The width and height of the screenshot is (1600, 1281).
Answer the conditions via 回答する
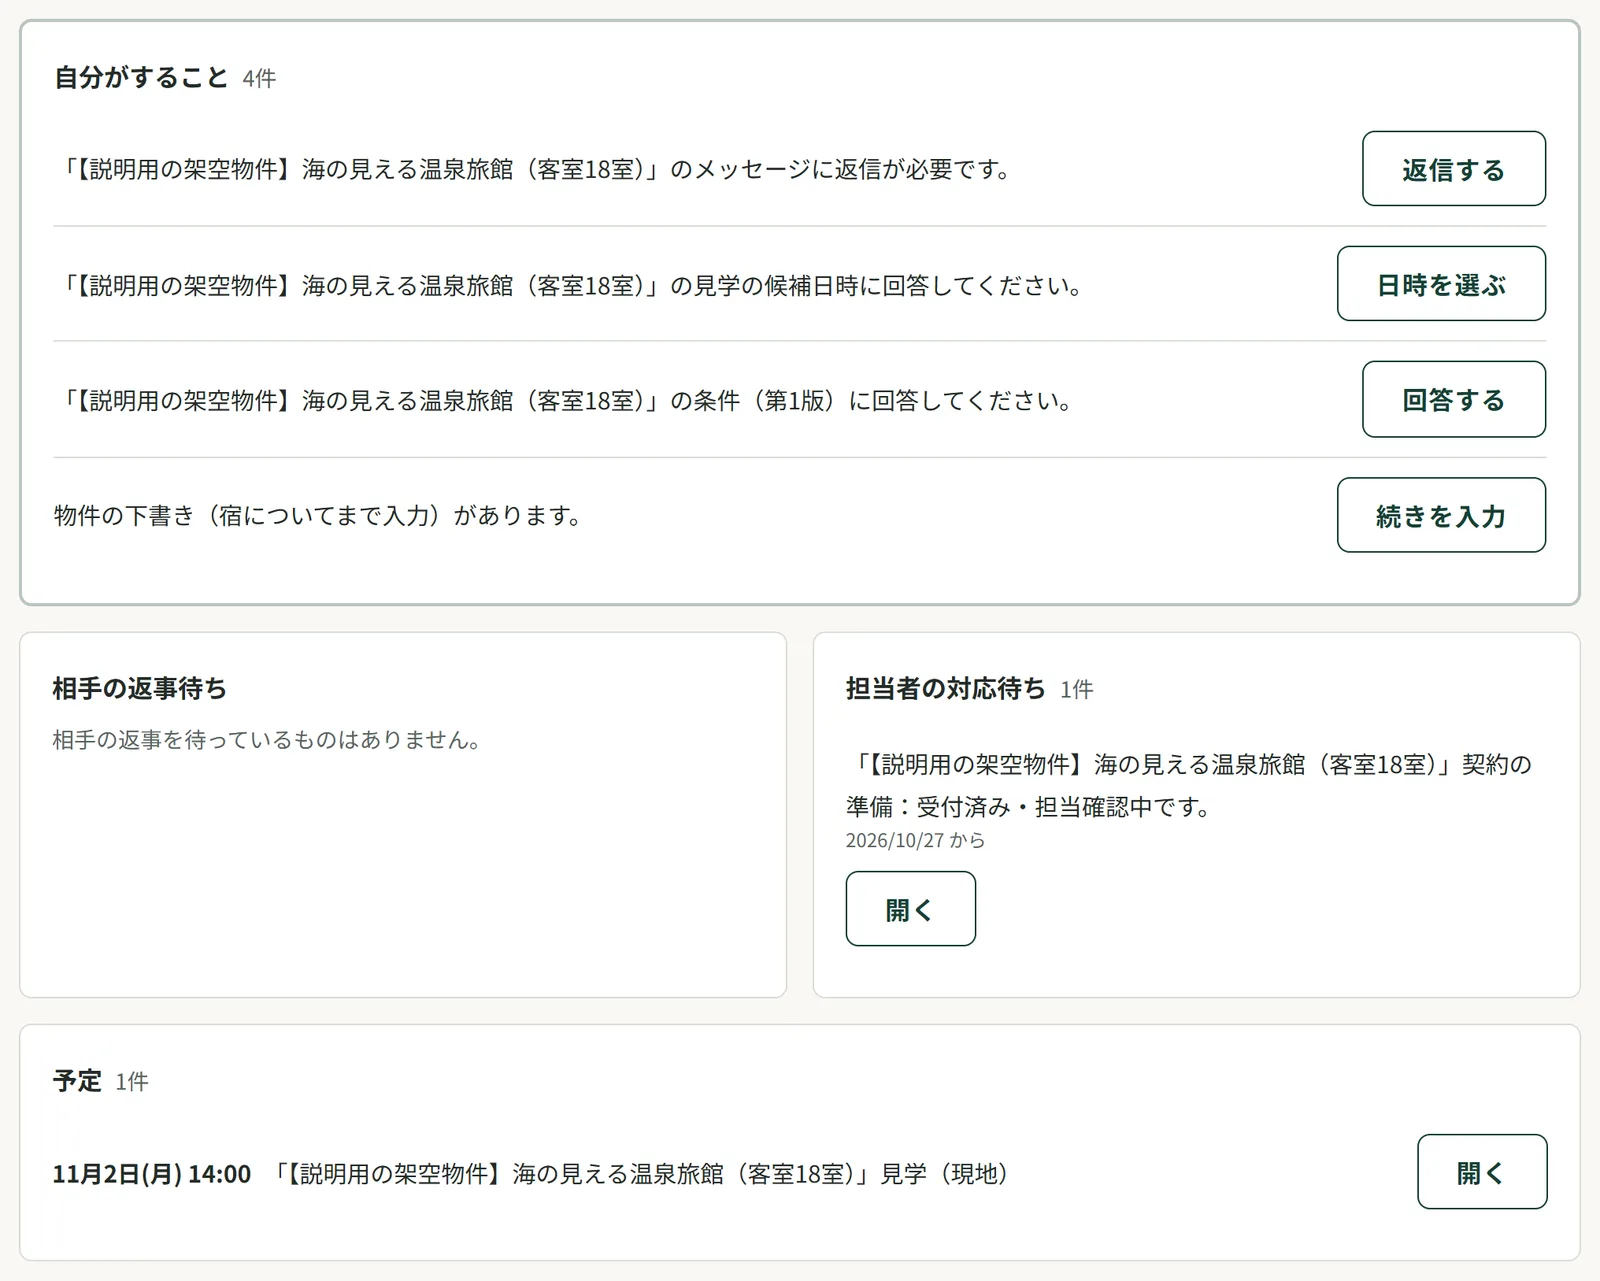1453,400
